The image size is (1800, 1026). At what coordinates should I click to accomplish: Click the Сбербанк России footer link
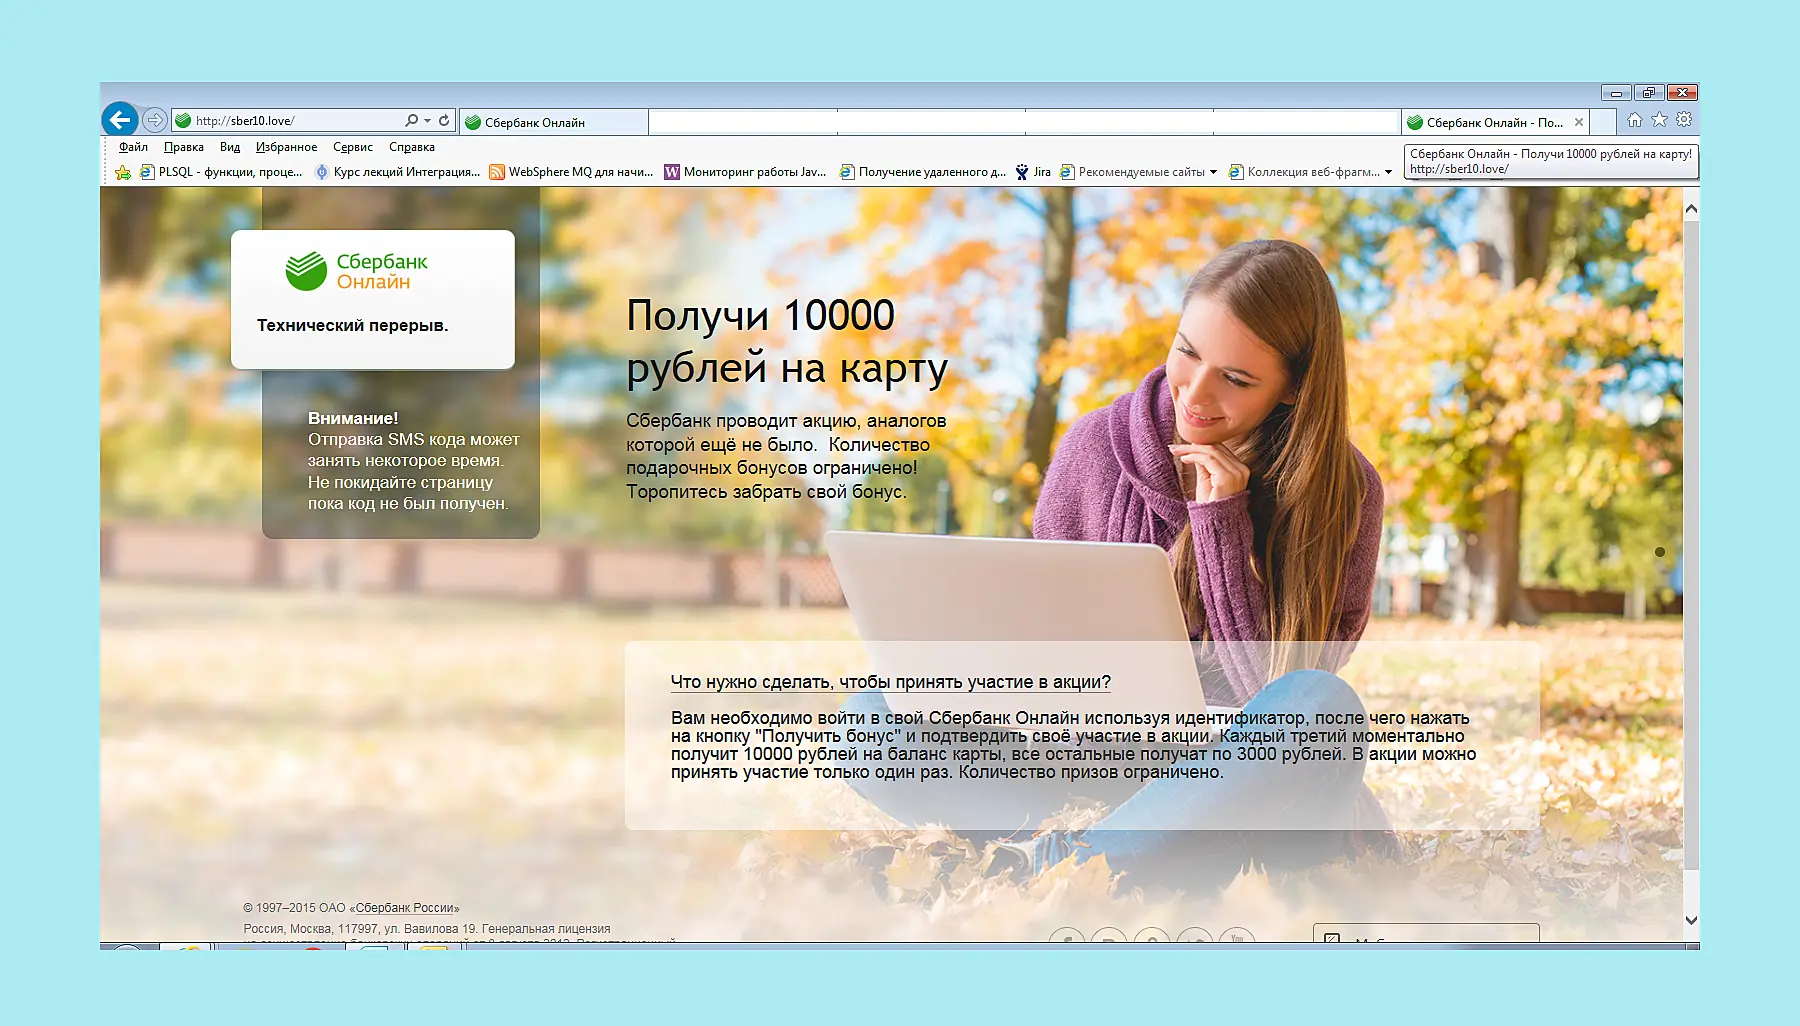[x=406, y=908]
